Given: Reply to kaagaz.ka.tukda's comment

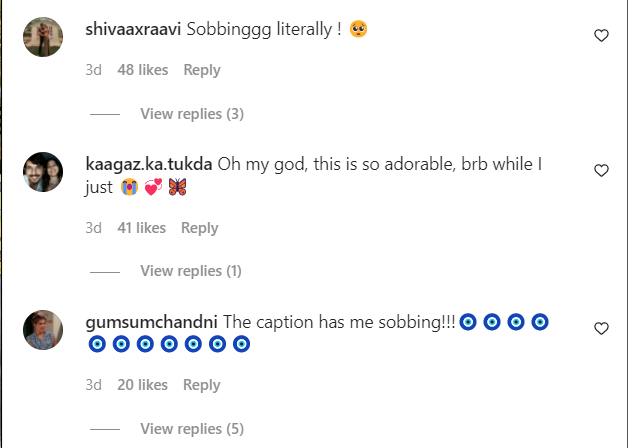Looking at the screenshot, I should pos(200,228).
